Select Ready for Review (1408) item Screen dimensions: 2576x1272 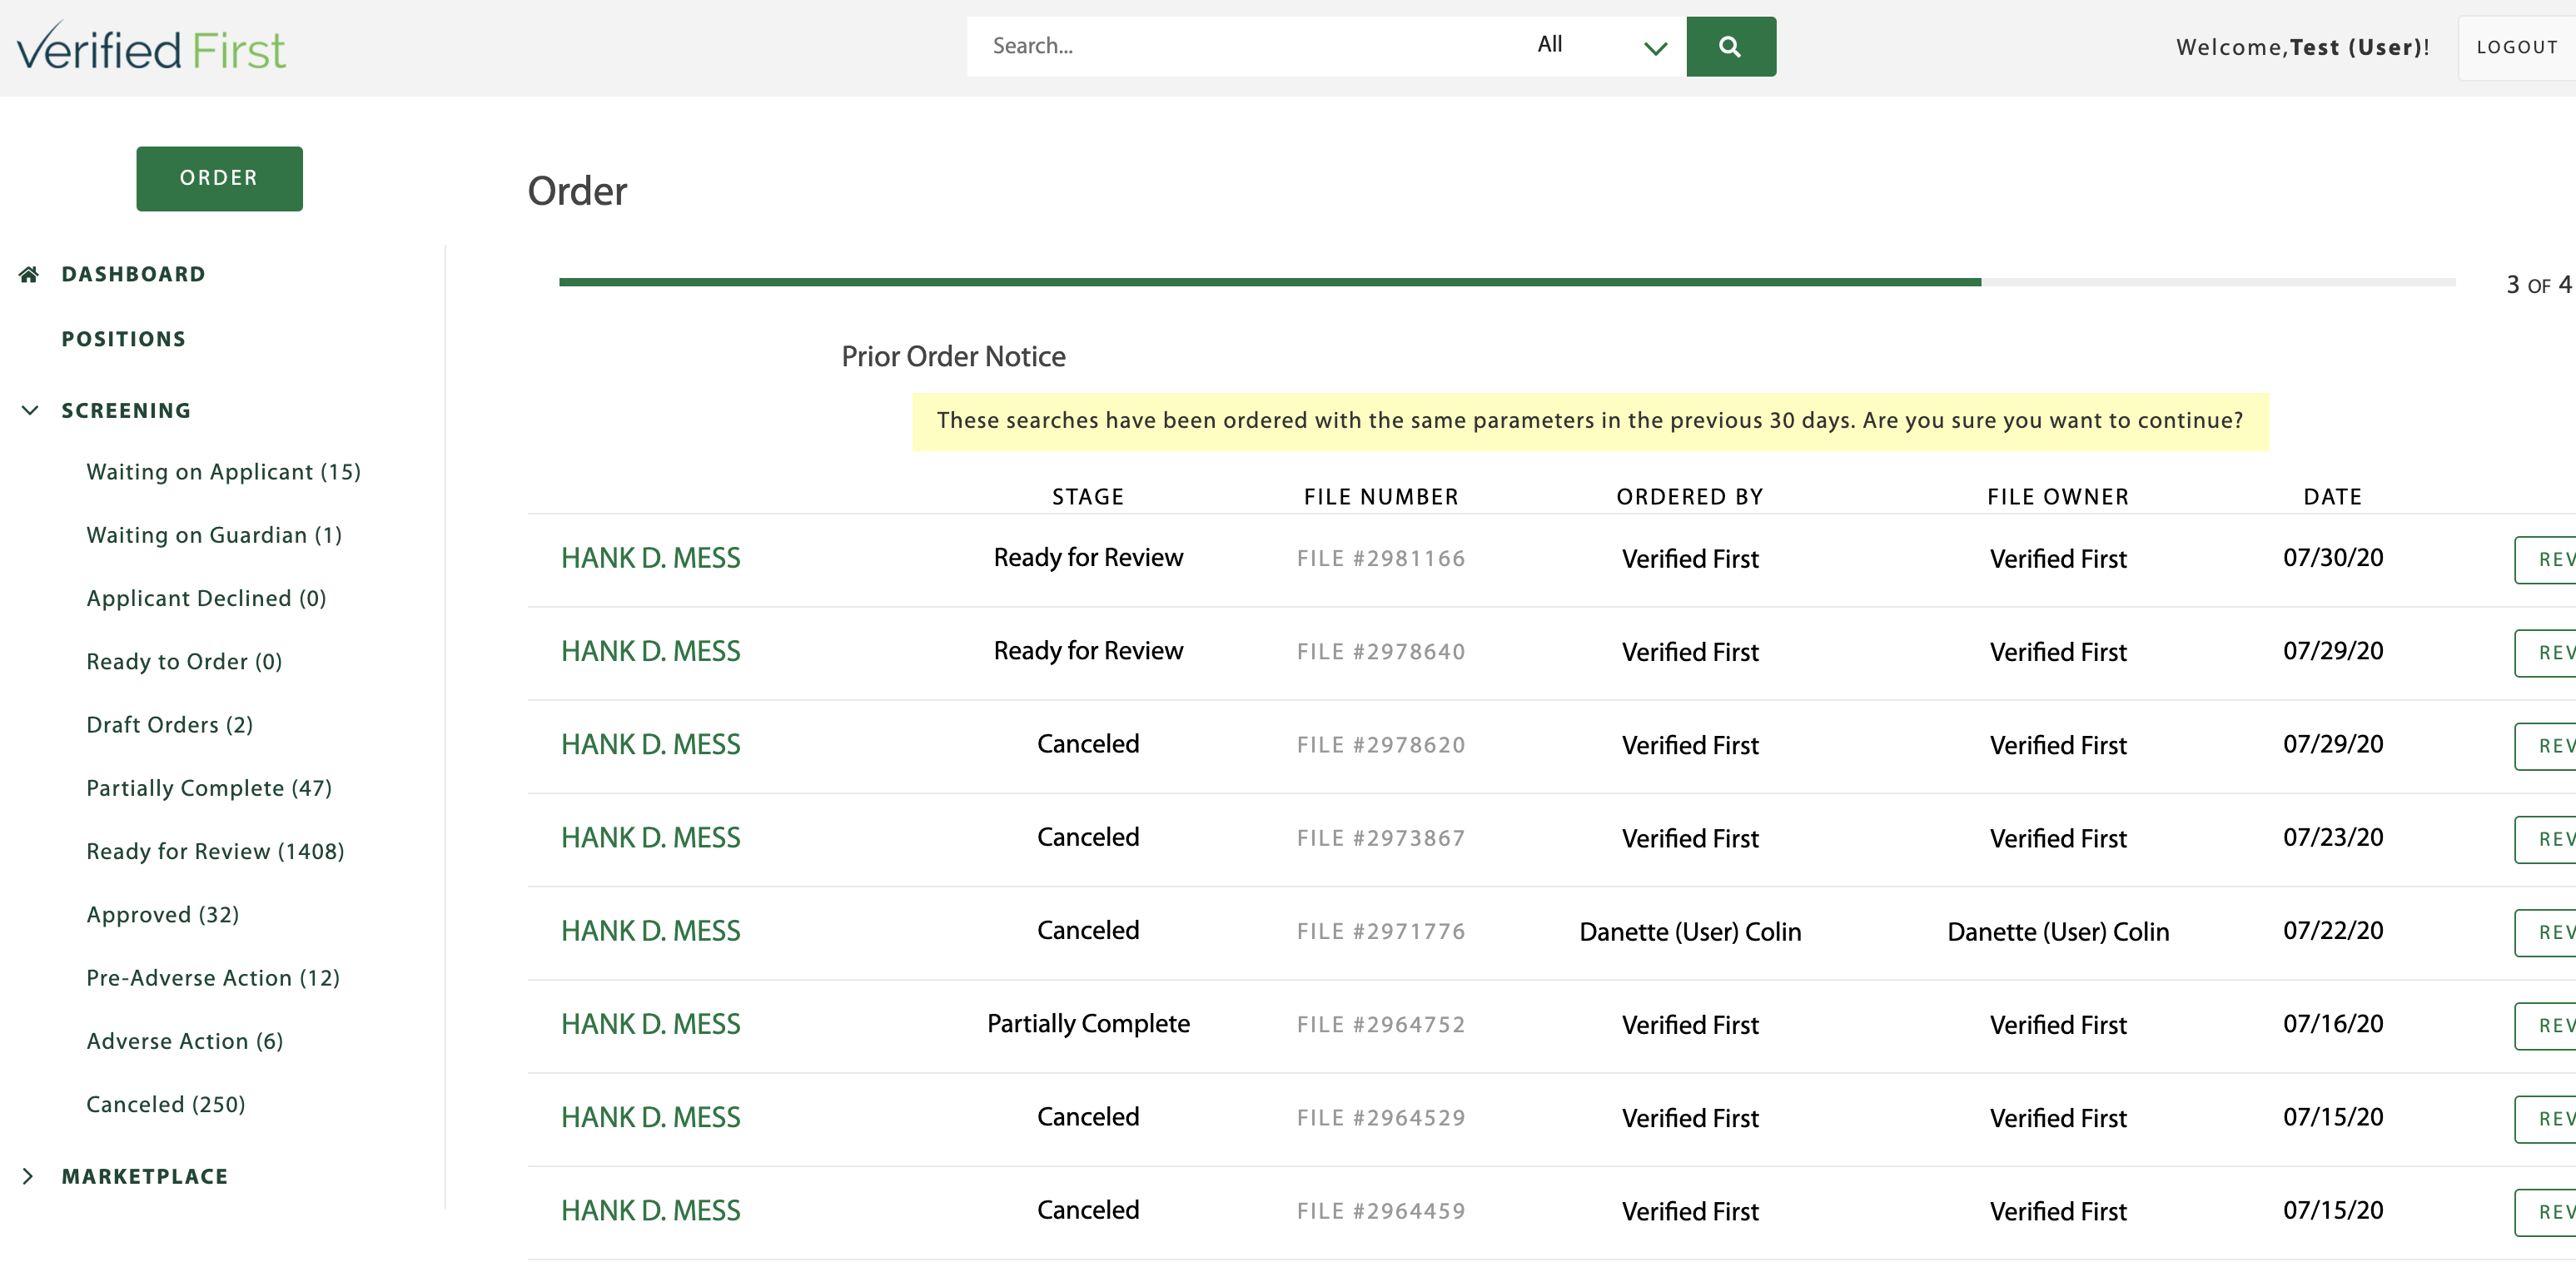(215, 851)
